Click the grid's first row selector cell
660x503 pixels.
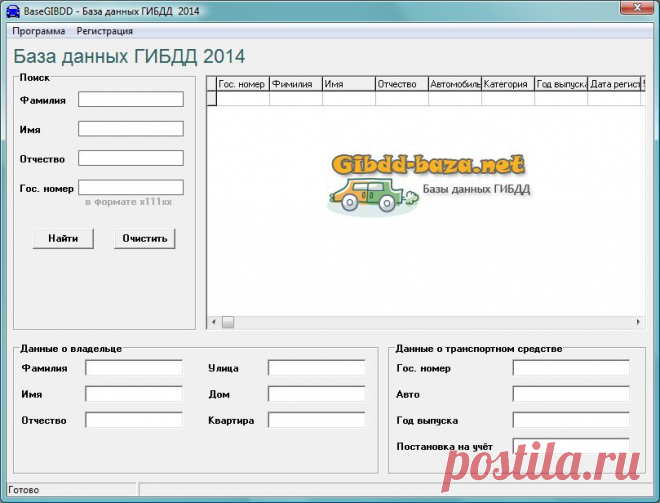click(x=212, y=98)
